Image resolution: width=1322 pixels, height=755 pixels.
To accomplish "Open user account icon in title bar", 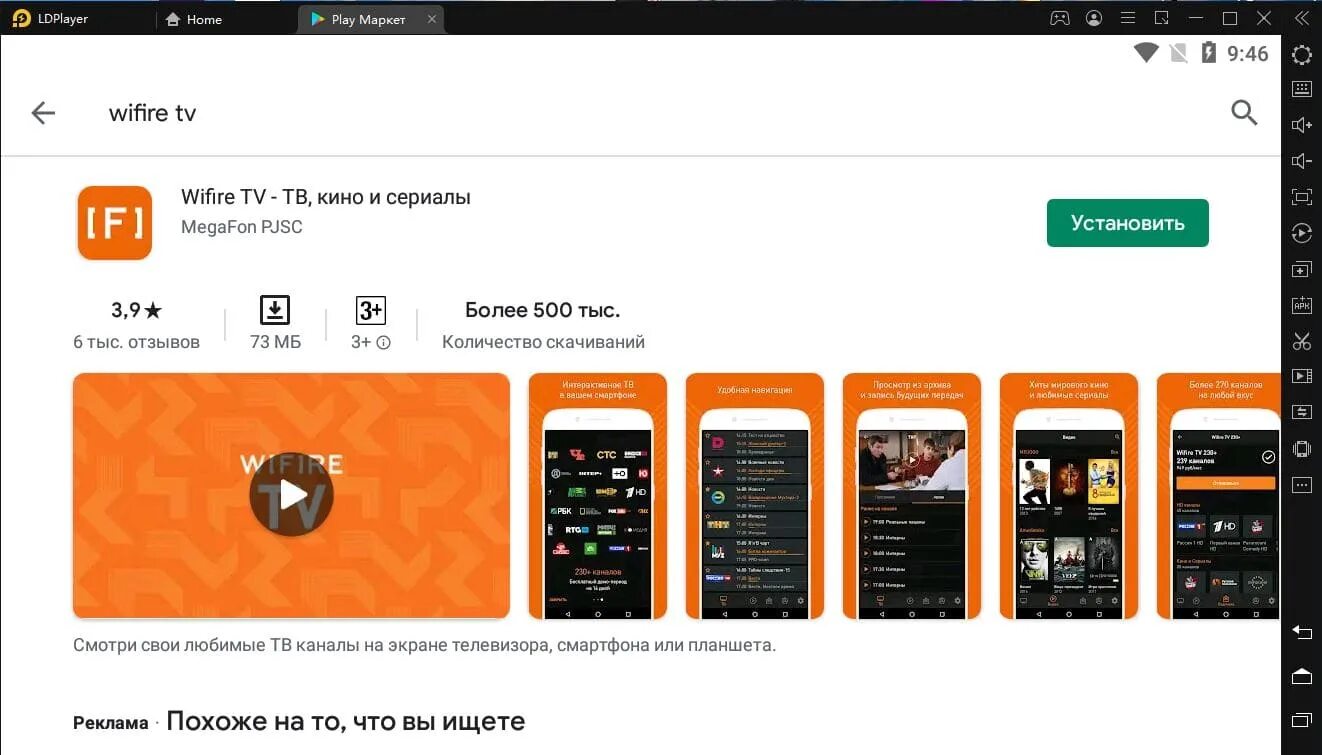I will point(1094,19).
